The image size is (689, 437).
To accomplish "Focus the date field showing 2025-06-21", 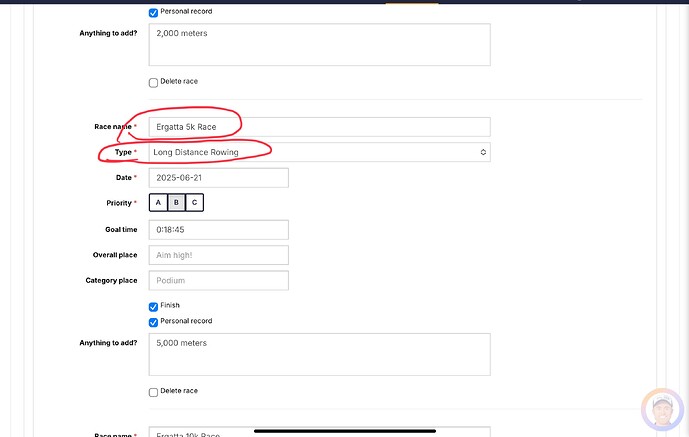I will (218, 178).
